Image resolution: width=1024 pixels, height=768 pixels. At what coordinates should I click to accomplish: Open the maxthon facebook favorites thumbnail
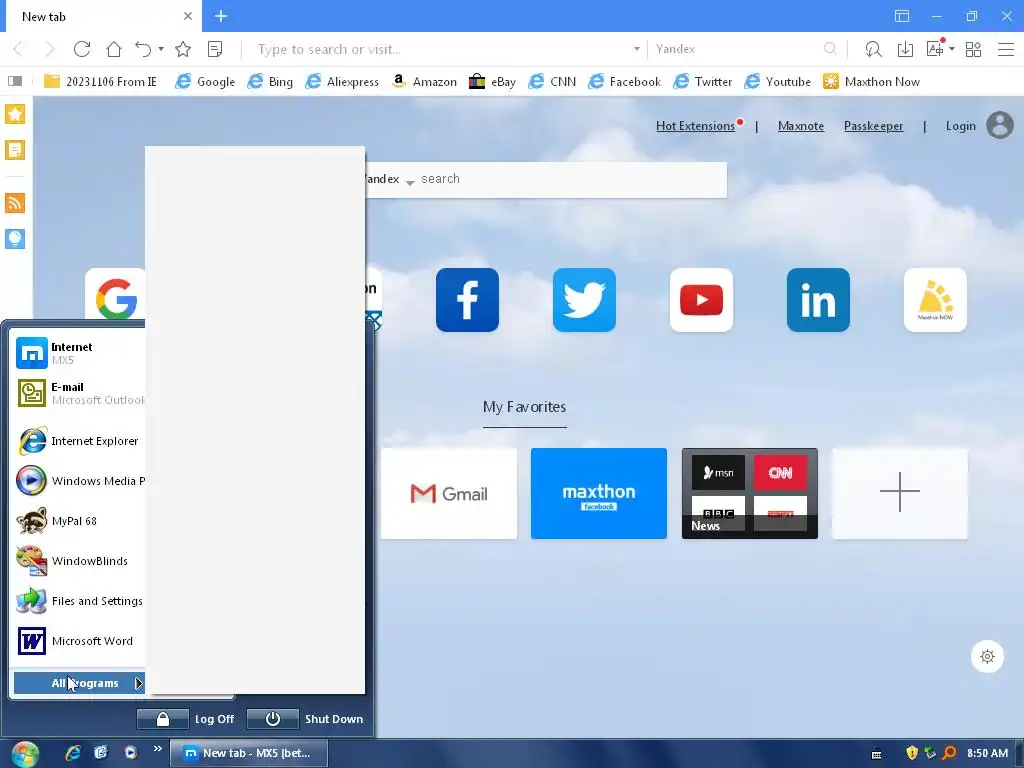point(599,494)
